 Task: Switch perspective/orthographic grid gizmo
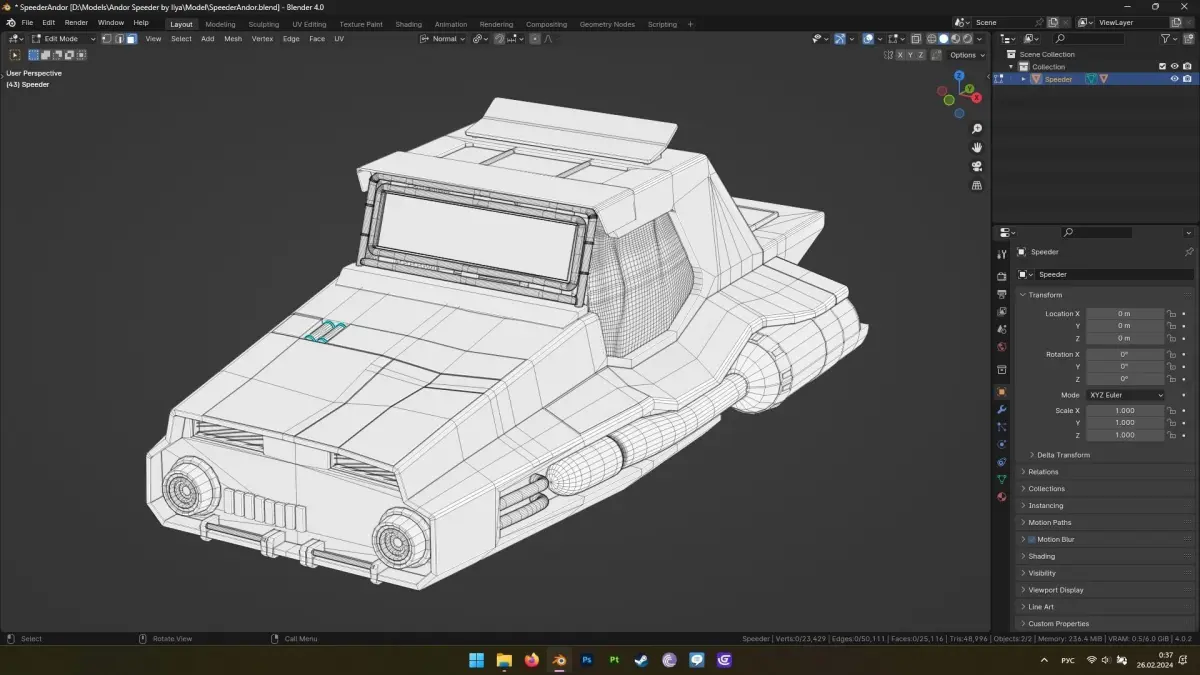tap(977, 185)
